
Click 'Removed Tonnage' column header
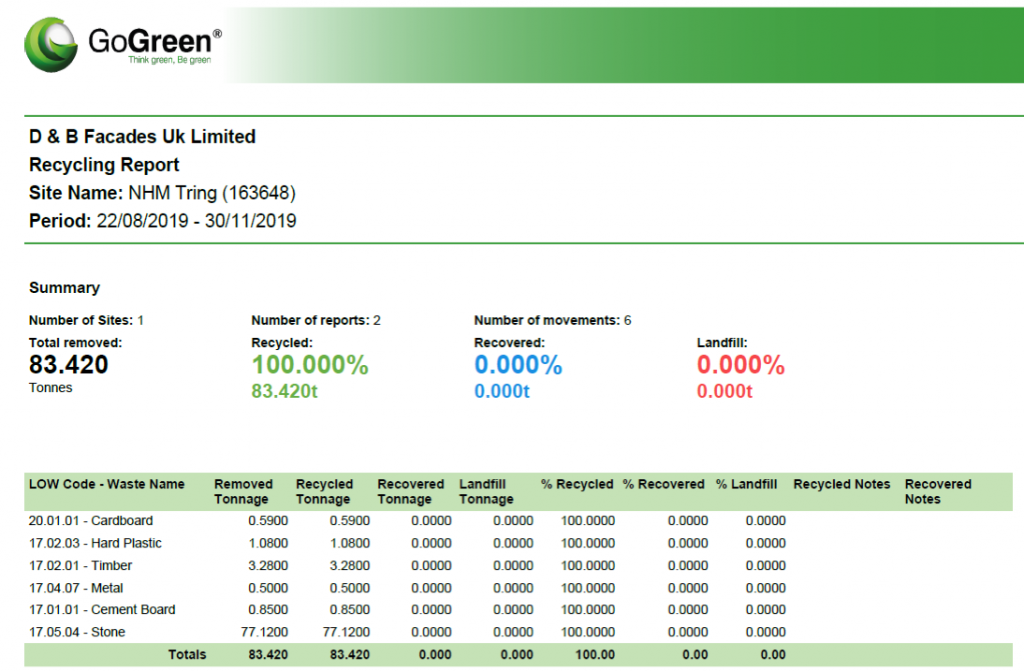(x=244, y=491)
